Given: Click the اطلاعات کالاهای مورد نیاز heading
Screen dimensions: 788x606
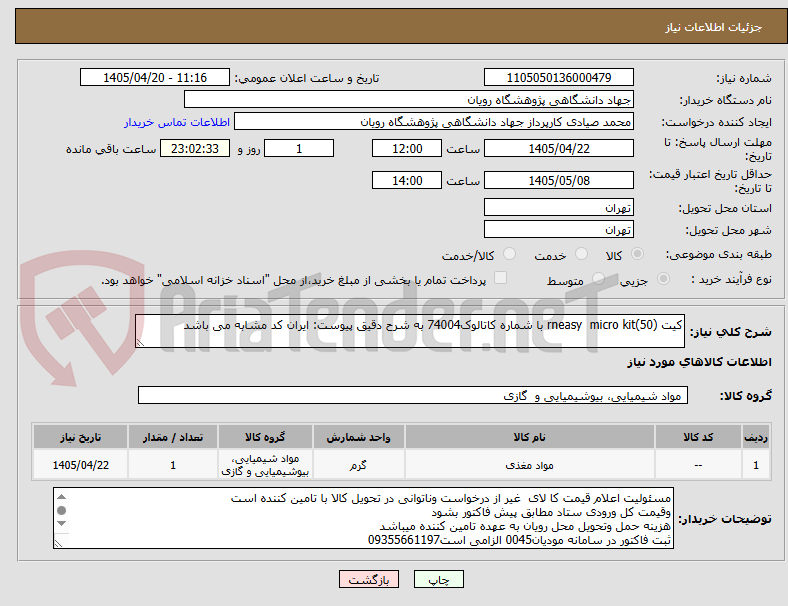Looking at the screenshot, I should 699,362.
